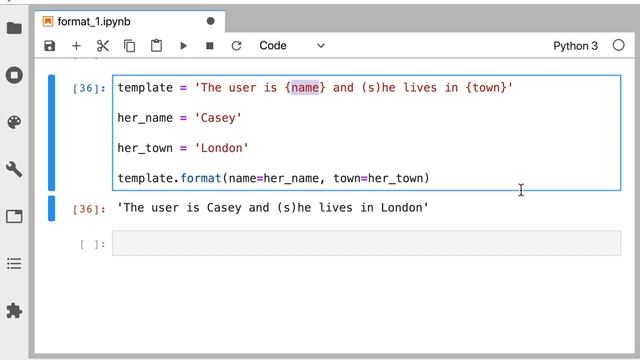Screen dimensions: 640x360
Task: Click the kernel status circle indicator
Action: point(619,45)
